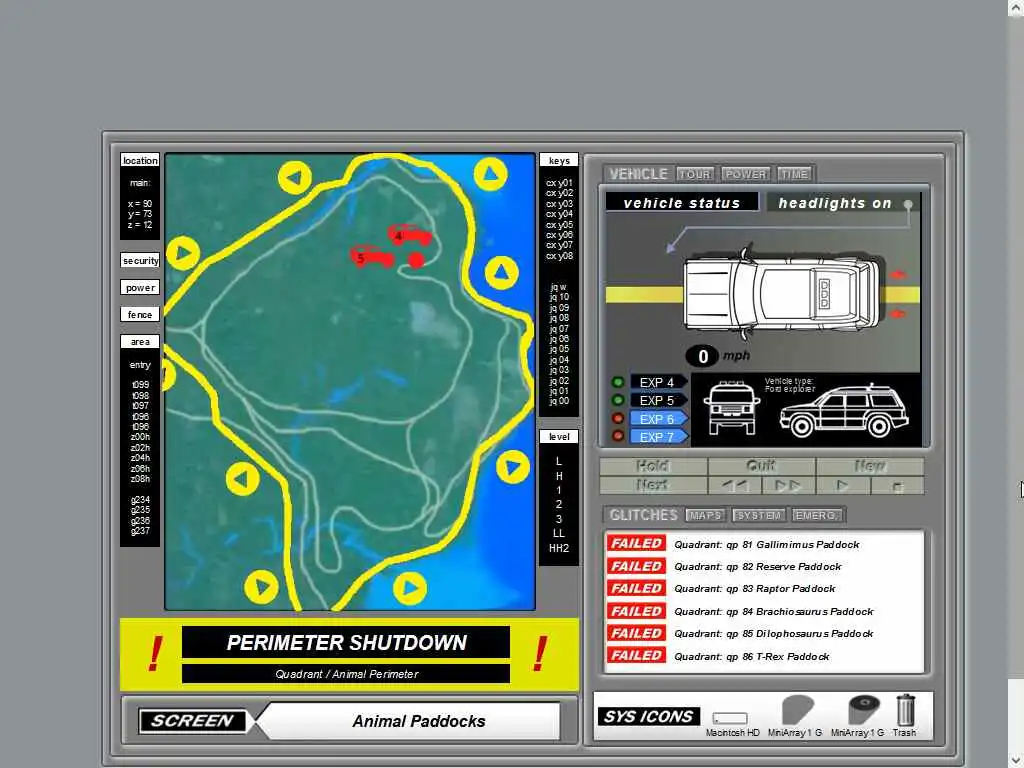Click yellow right arrow at map's bottom center
This screenshot has height=768, width=1024.
409,588
